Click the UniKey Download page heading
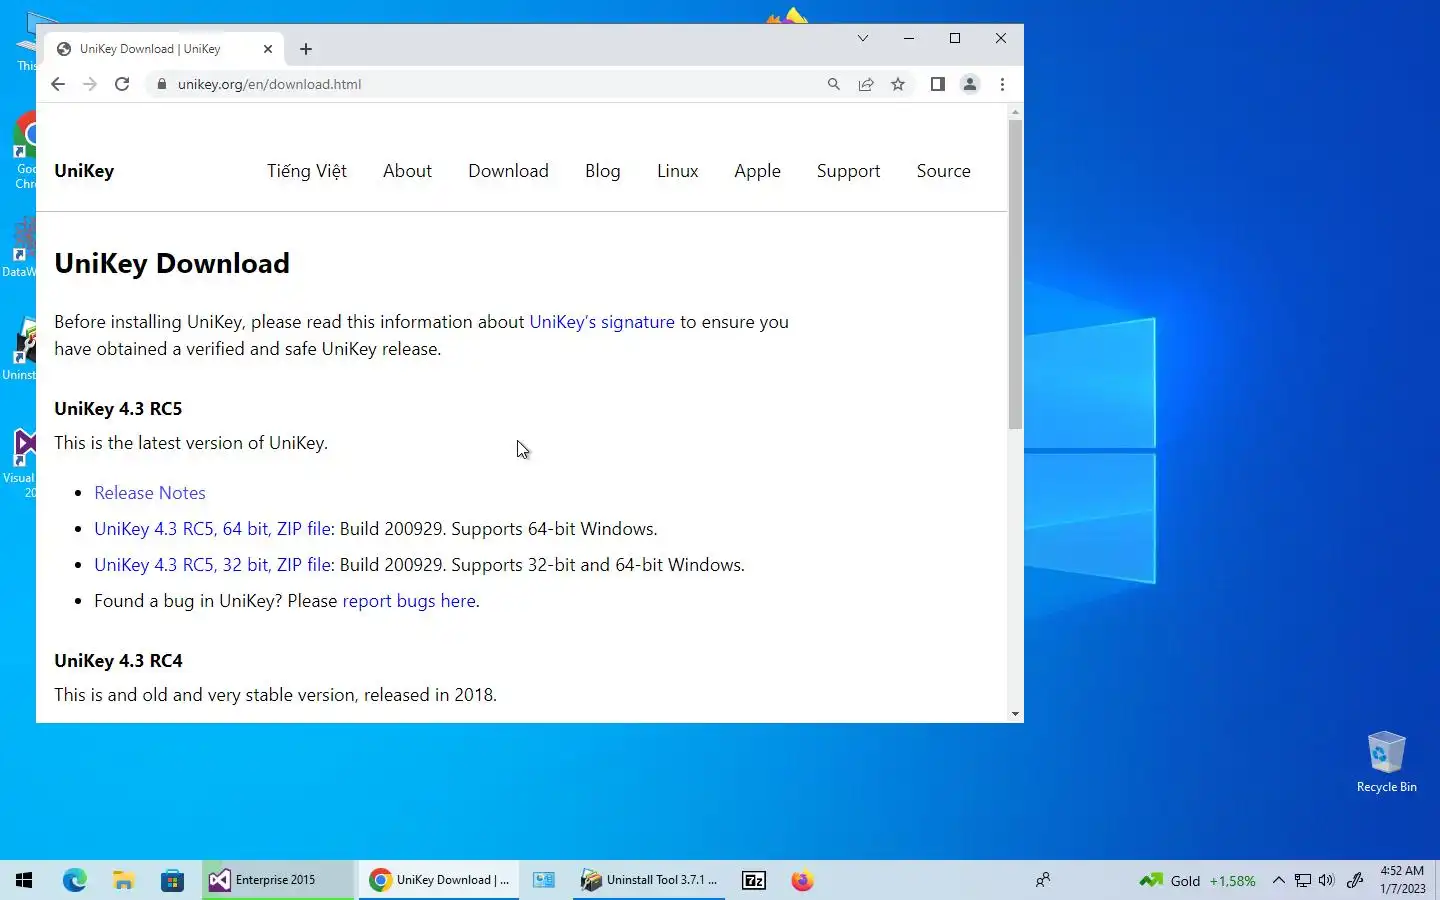This screenshot has width=1440, height=900. pyautogui.click(x=172, y=263)
